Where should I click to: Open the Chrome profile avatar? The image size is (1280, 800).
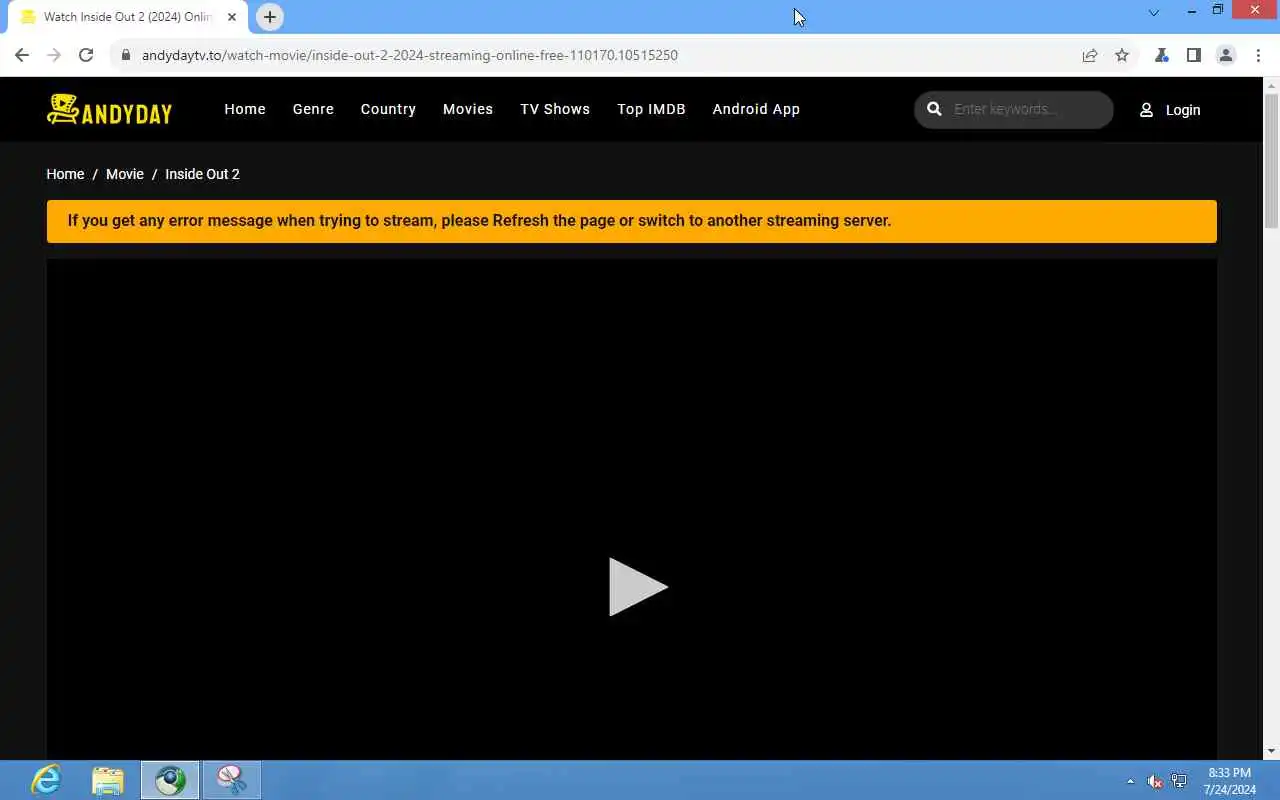[1226, 55]
